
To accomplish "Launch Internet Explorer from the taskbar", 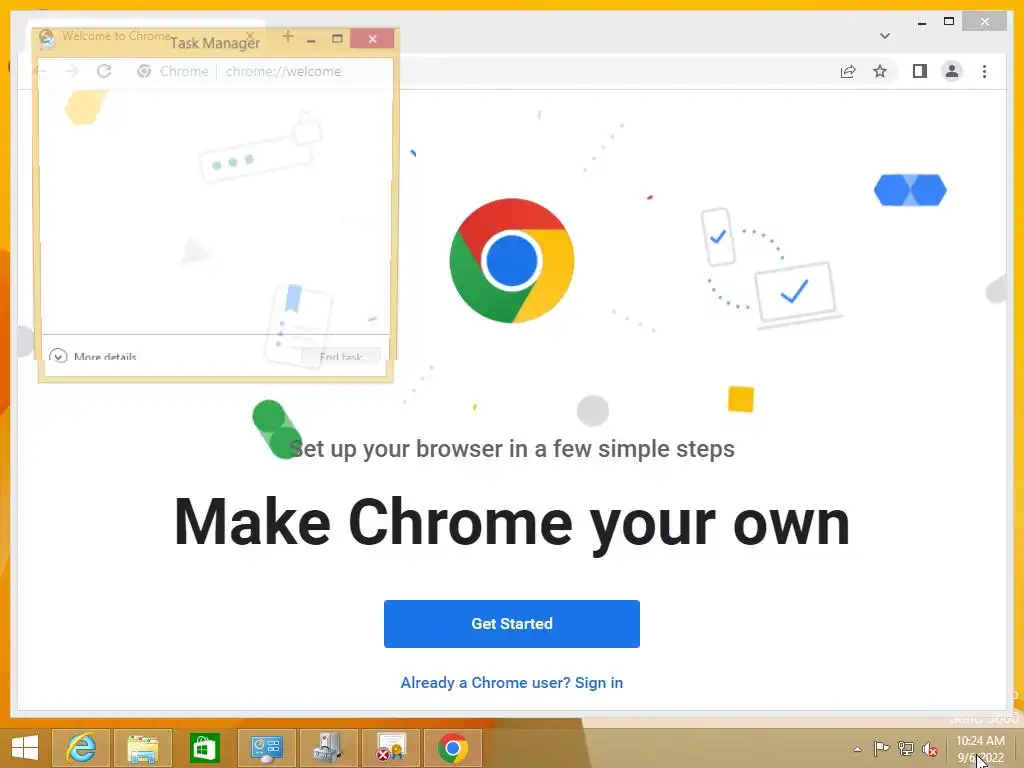I will click(x=81, y=748).
